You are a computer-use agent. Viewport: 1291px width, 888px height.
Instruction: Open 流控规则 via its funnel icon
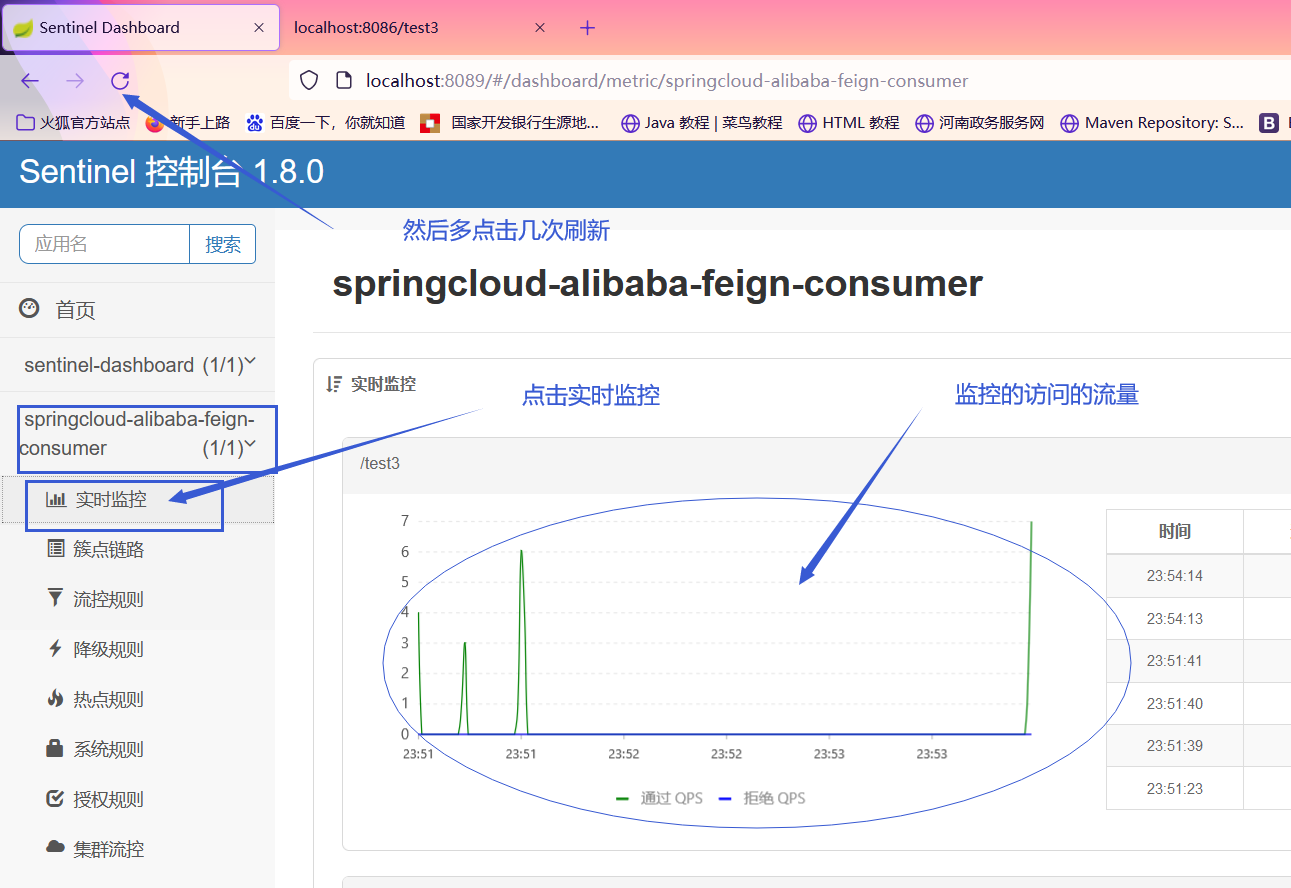coord(55,598)
